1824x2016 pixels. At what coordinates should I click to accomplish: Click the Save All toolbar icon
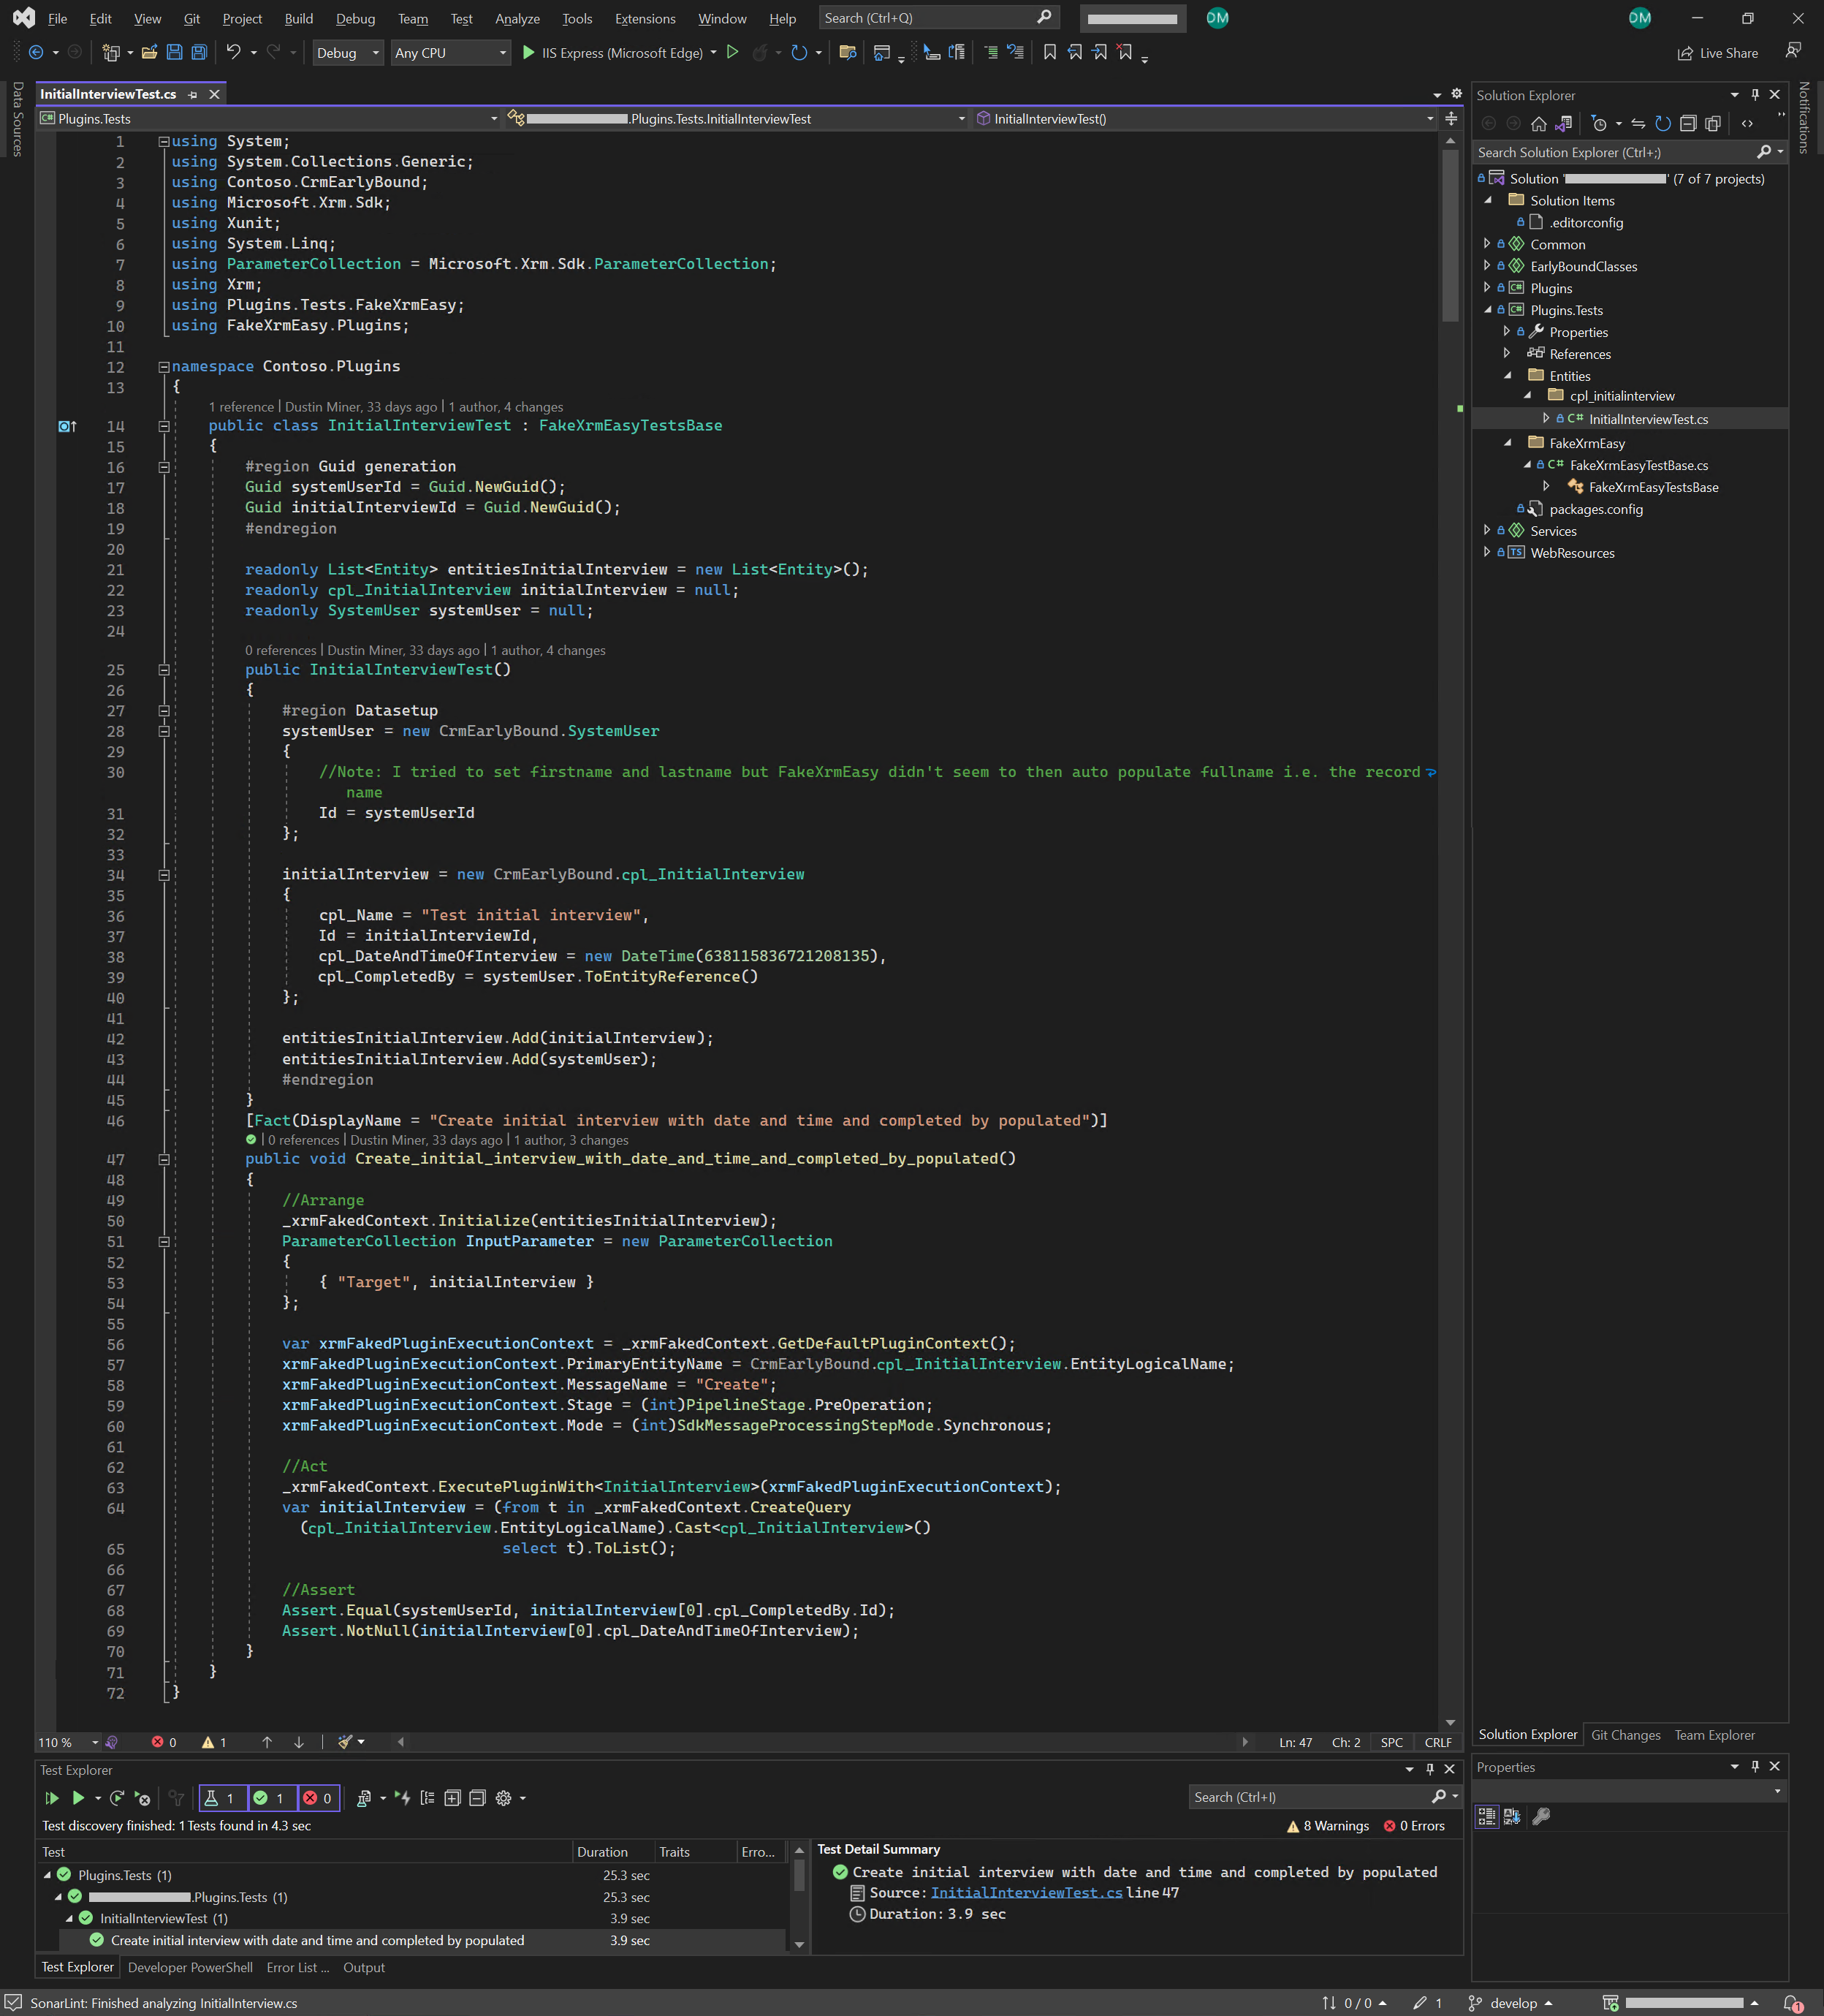(x=199, y=52)
